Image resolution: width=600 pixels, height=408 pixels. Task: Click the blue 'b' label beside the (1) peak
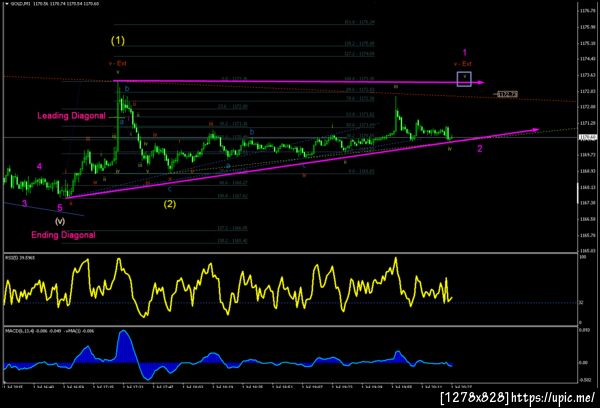pyautogui.click(x=127, y=89)
